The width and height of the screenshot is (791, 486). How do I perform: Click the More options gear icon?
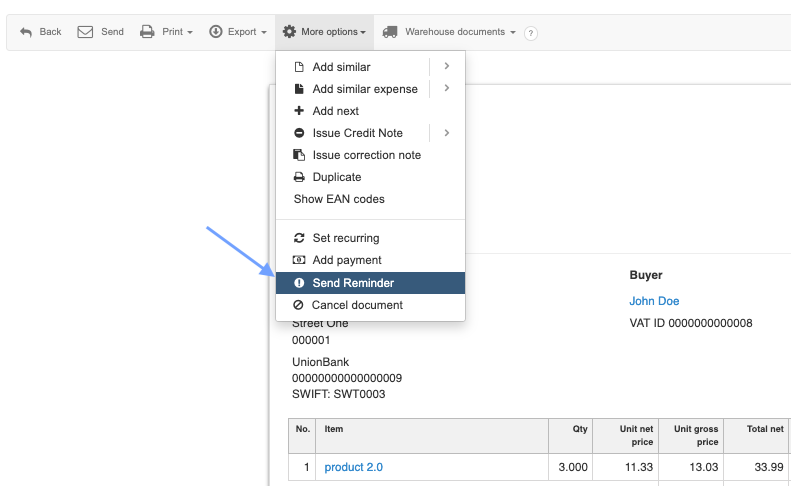coord(289,32)
